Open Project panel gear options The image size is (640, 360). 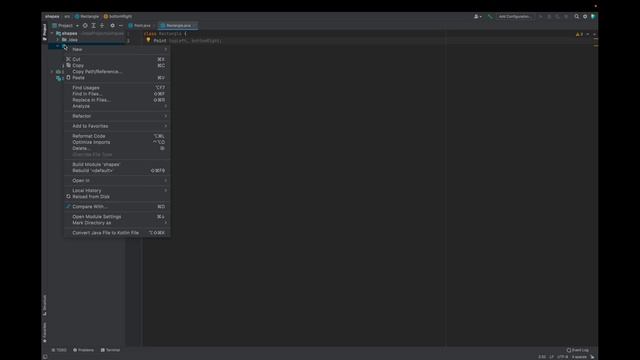[112, 25]
